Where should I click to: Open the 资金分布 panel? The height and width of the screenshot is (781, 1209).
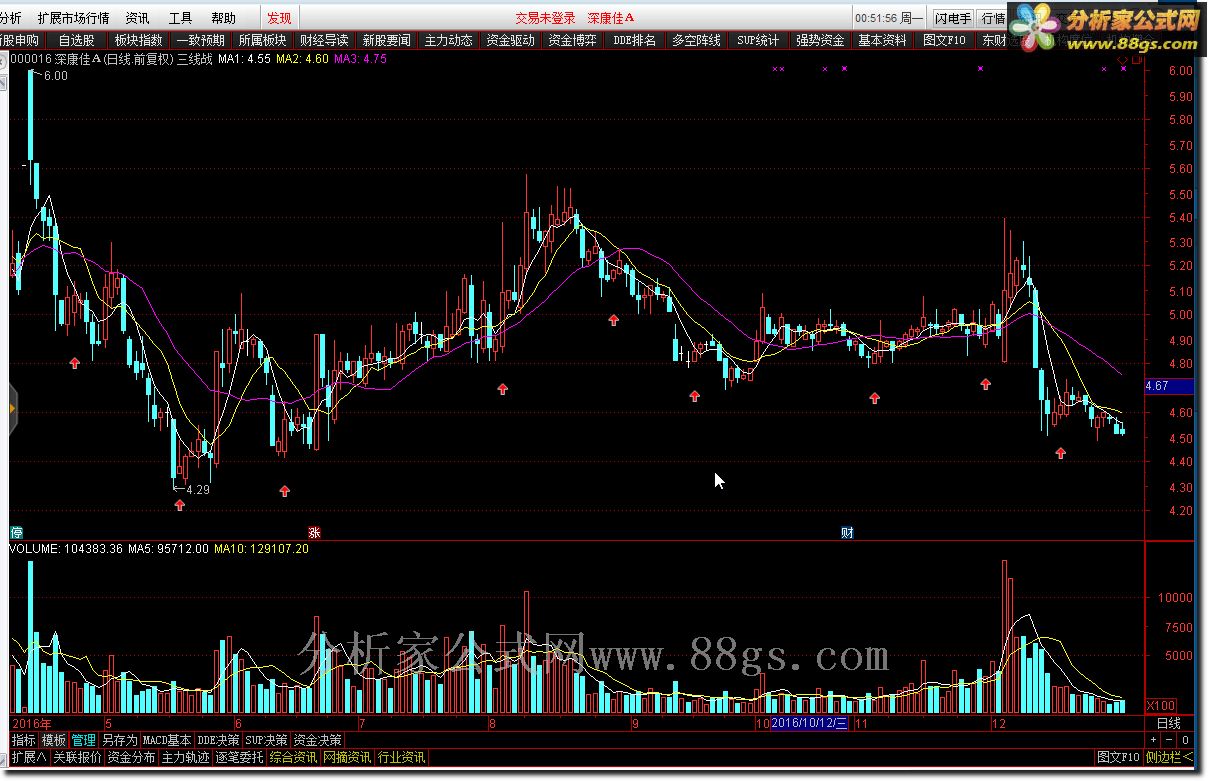tap(131, 758)
